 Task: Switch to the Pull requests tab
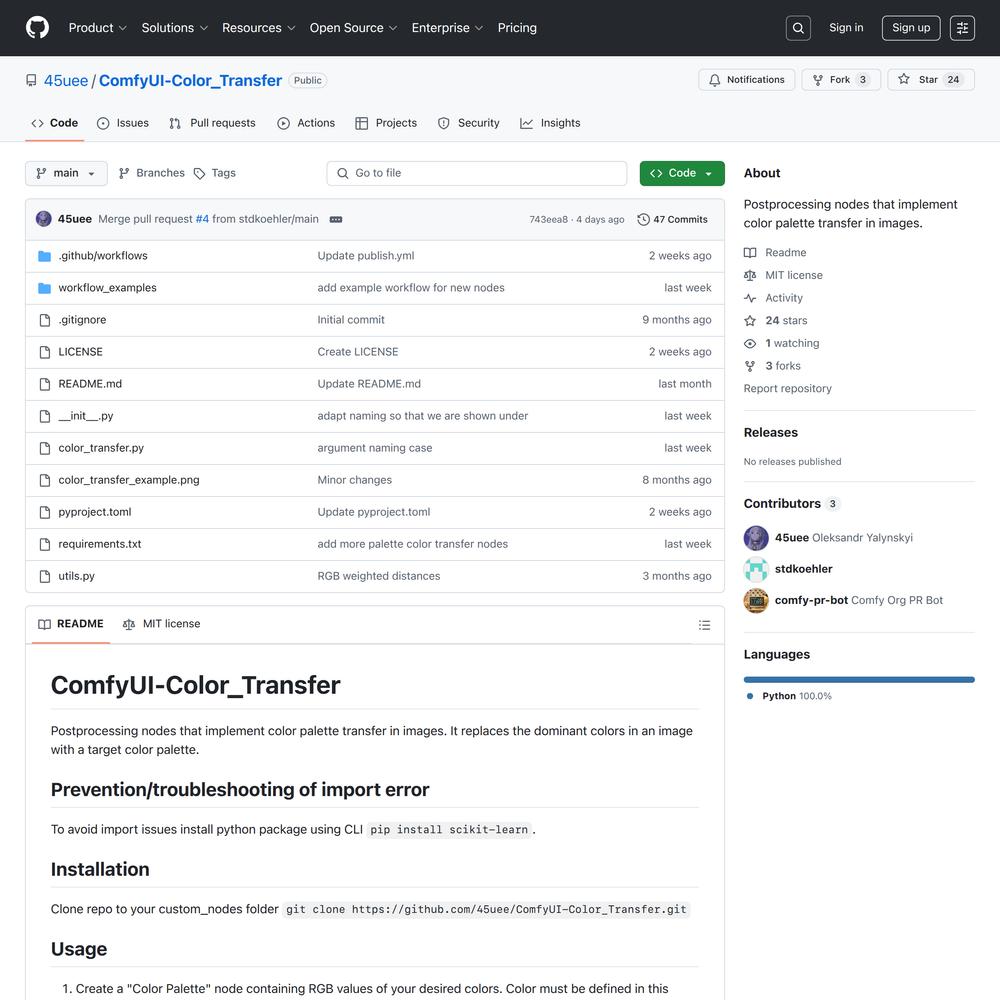pos(212,123)
